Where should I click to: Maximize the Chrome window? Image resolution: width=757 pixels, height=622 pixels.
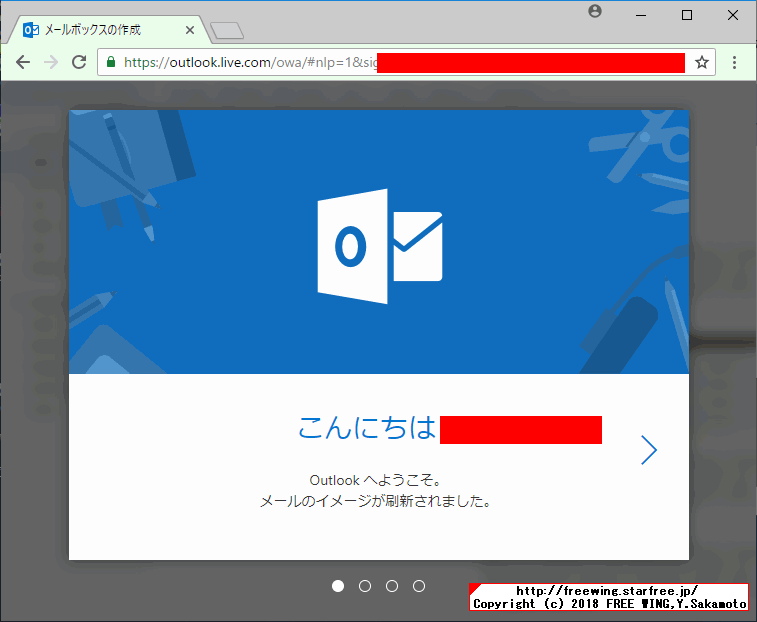click(687, 15)
